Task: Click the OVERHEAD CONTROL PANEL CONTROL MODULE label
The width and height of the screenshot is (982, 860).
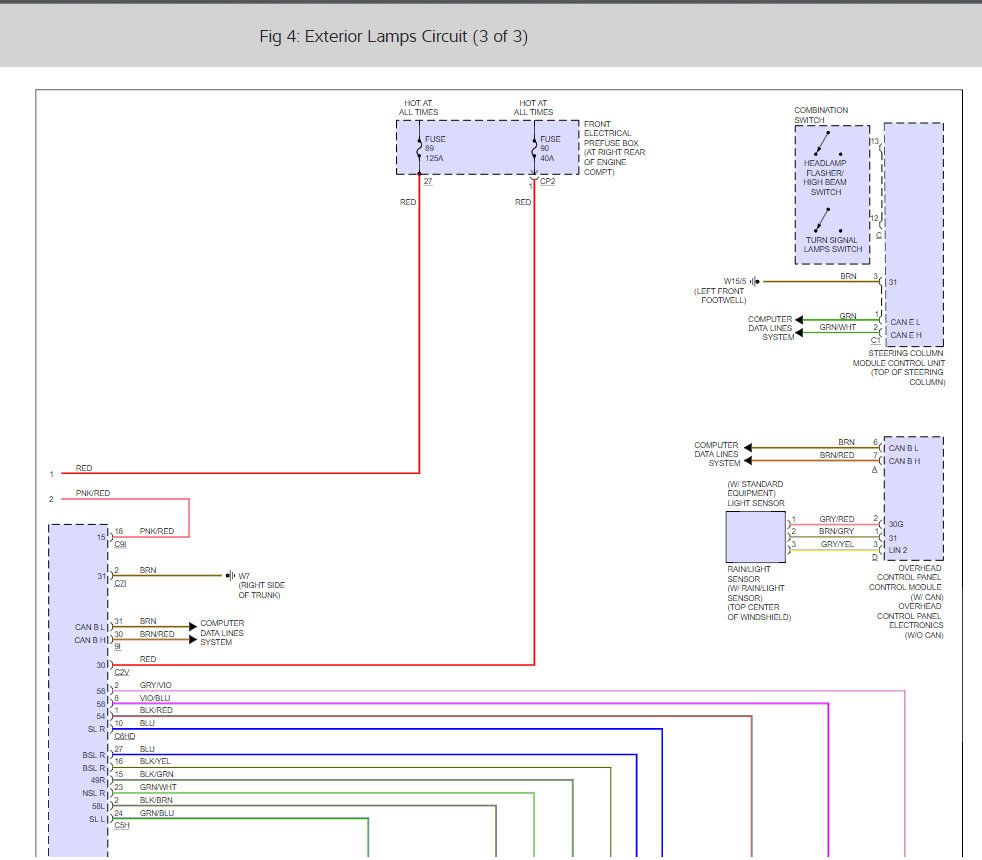Action: (x=905, y=582)
